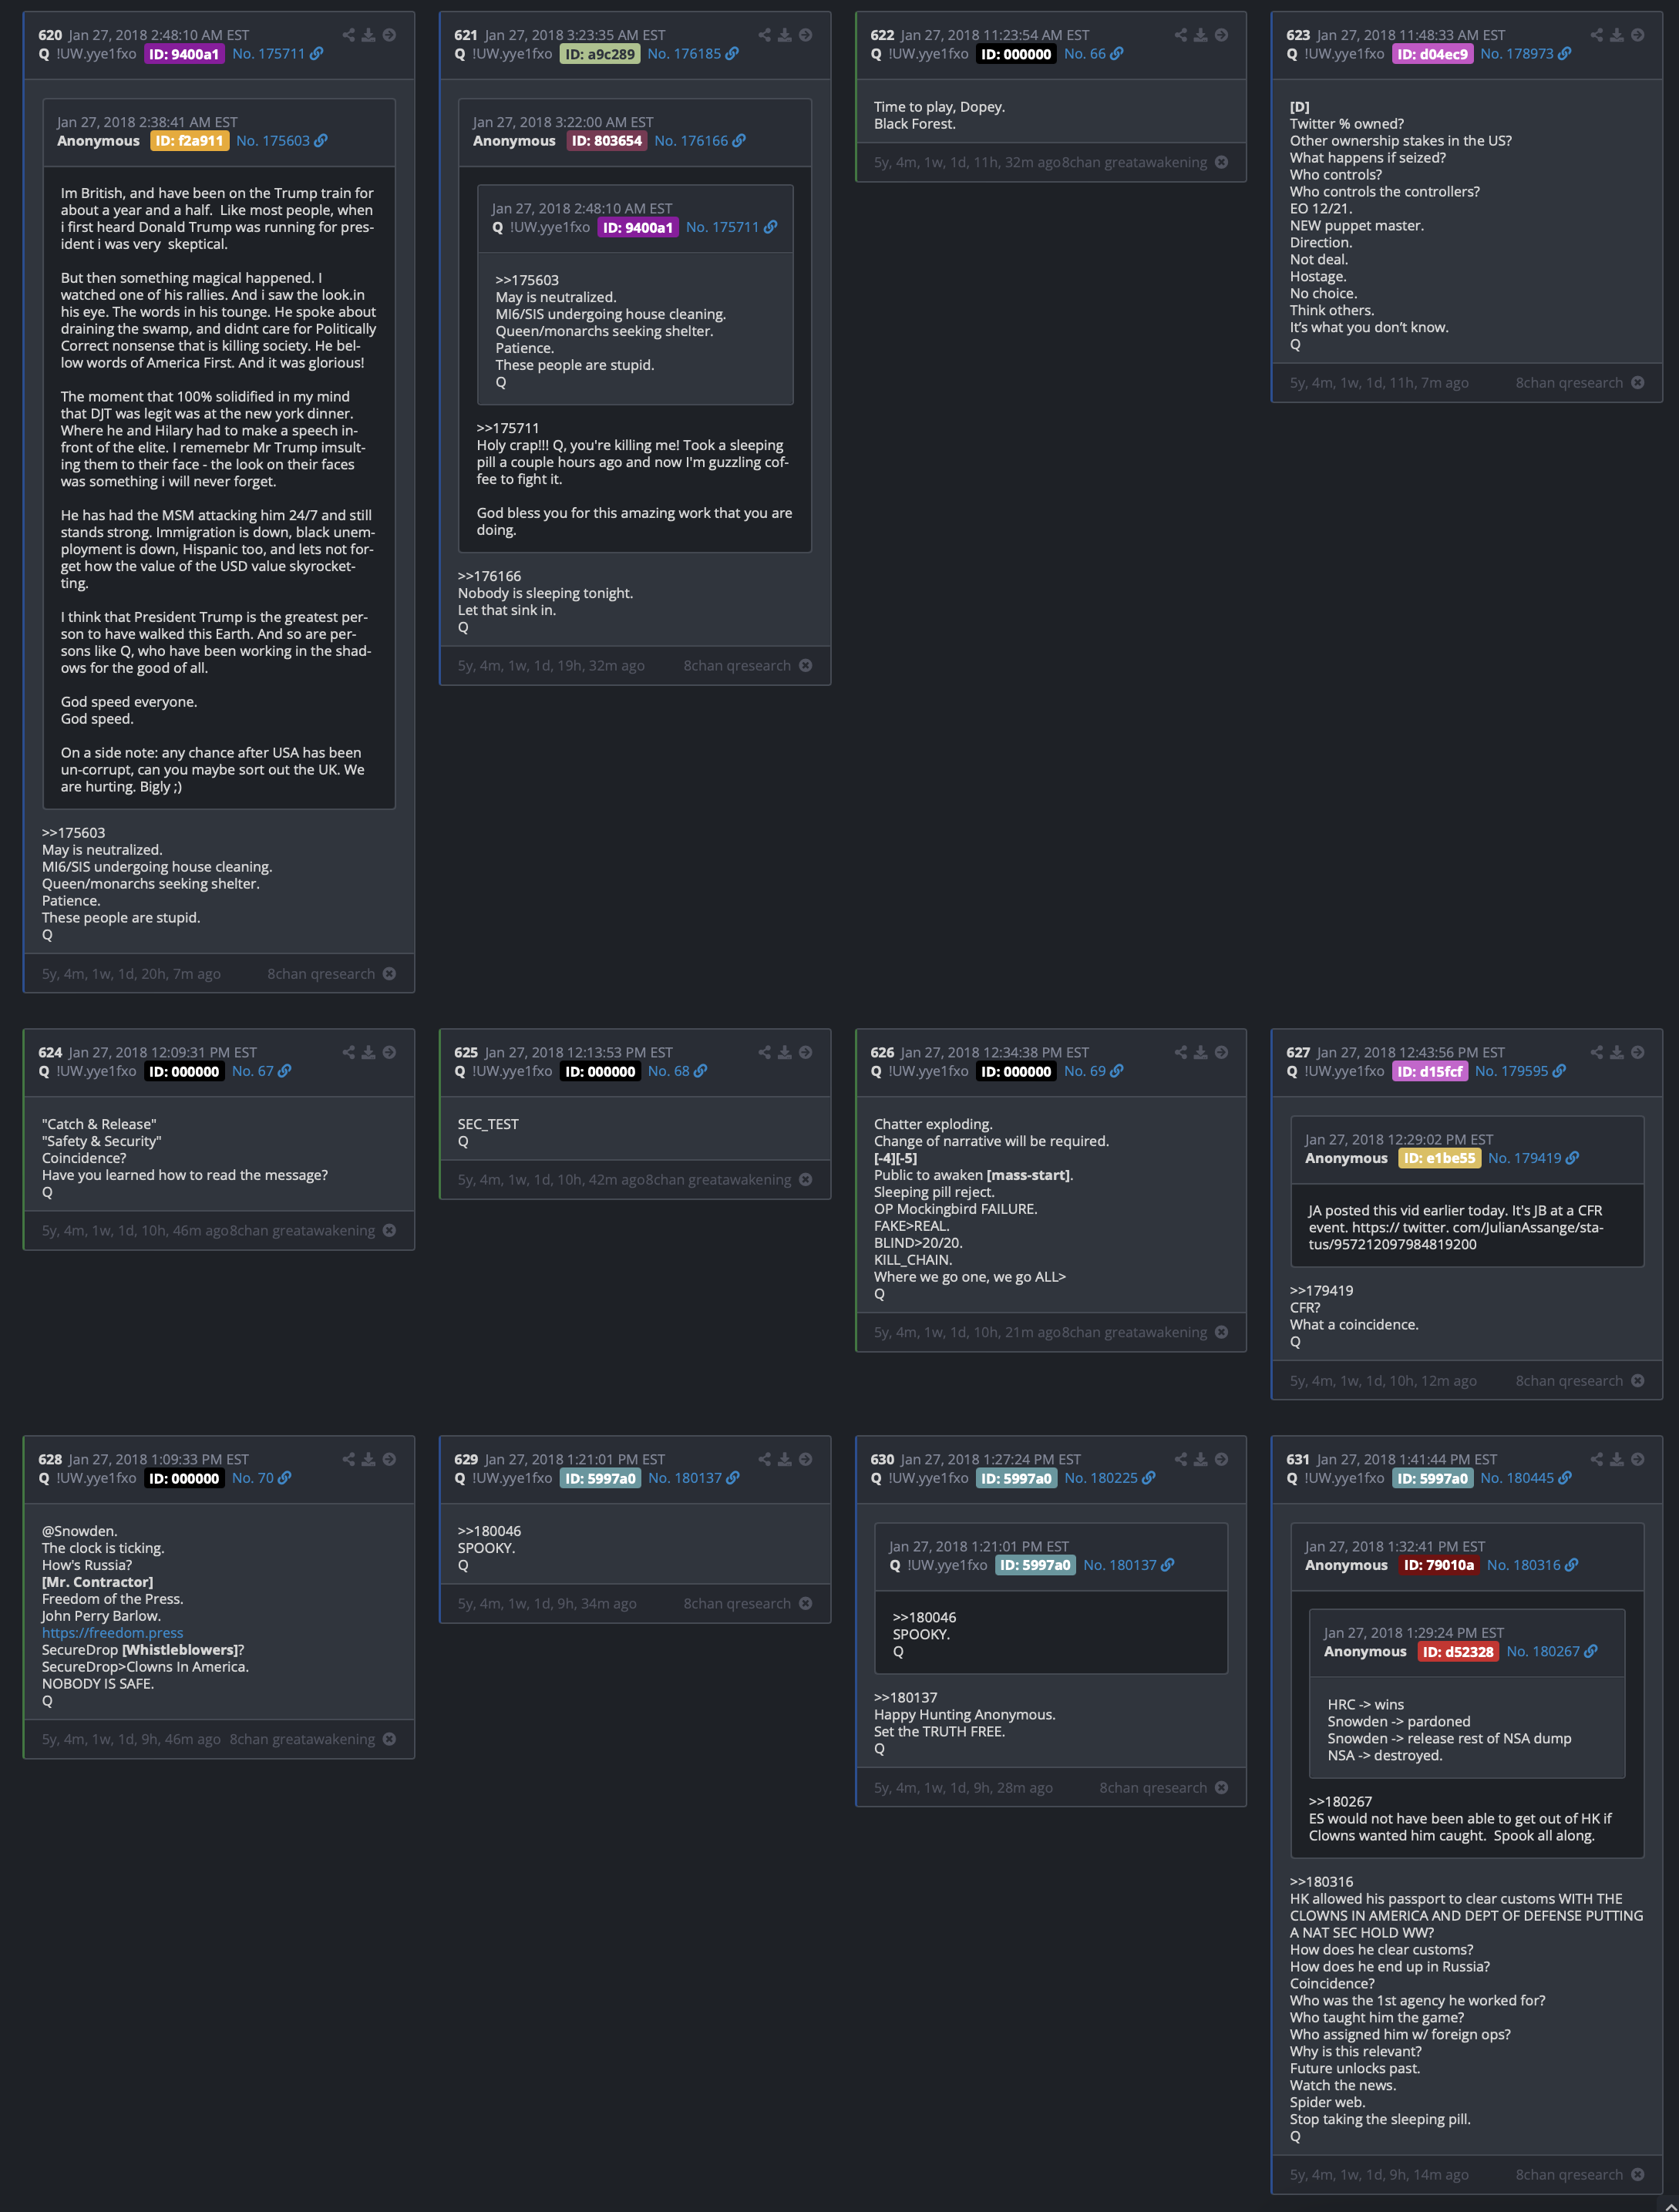Image resolution: width=1679 pixels, height=2212 pixels.
Task: Open post 623 with arrow icon
Action: 1638,35
